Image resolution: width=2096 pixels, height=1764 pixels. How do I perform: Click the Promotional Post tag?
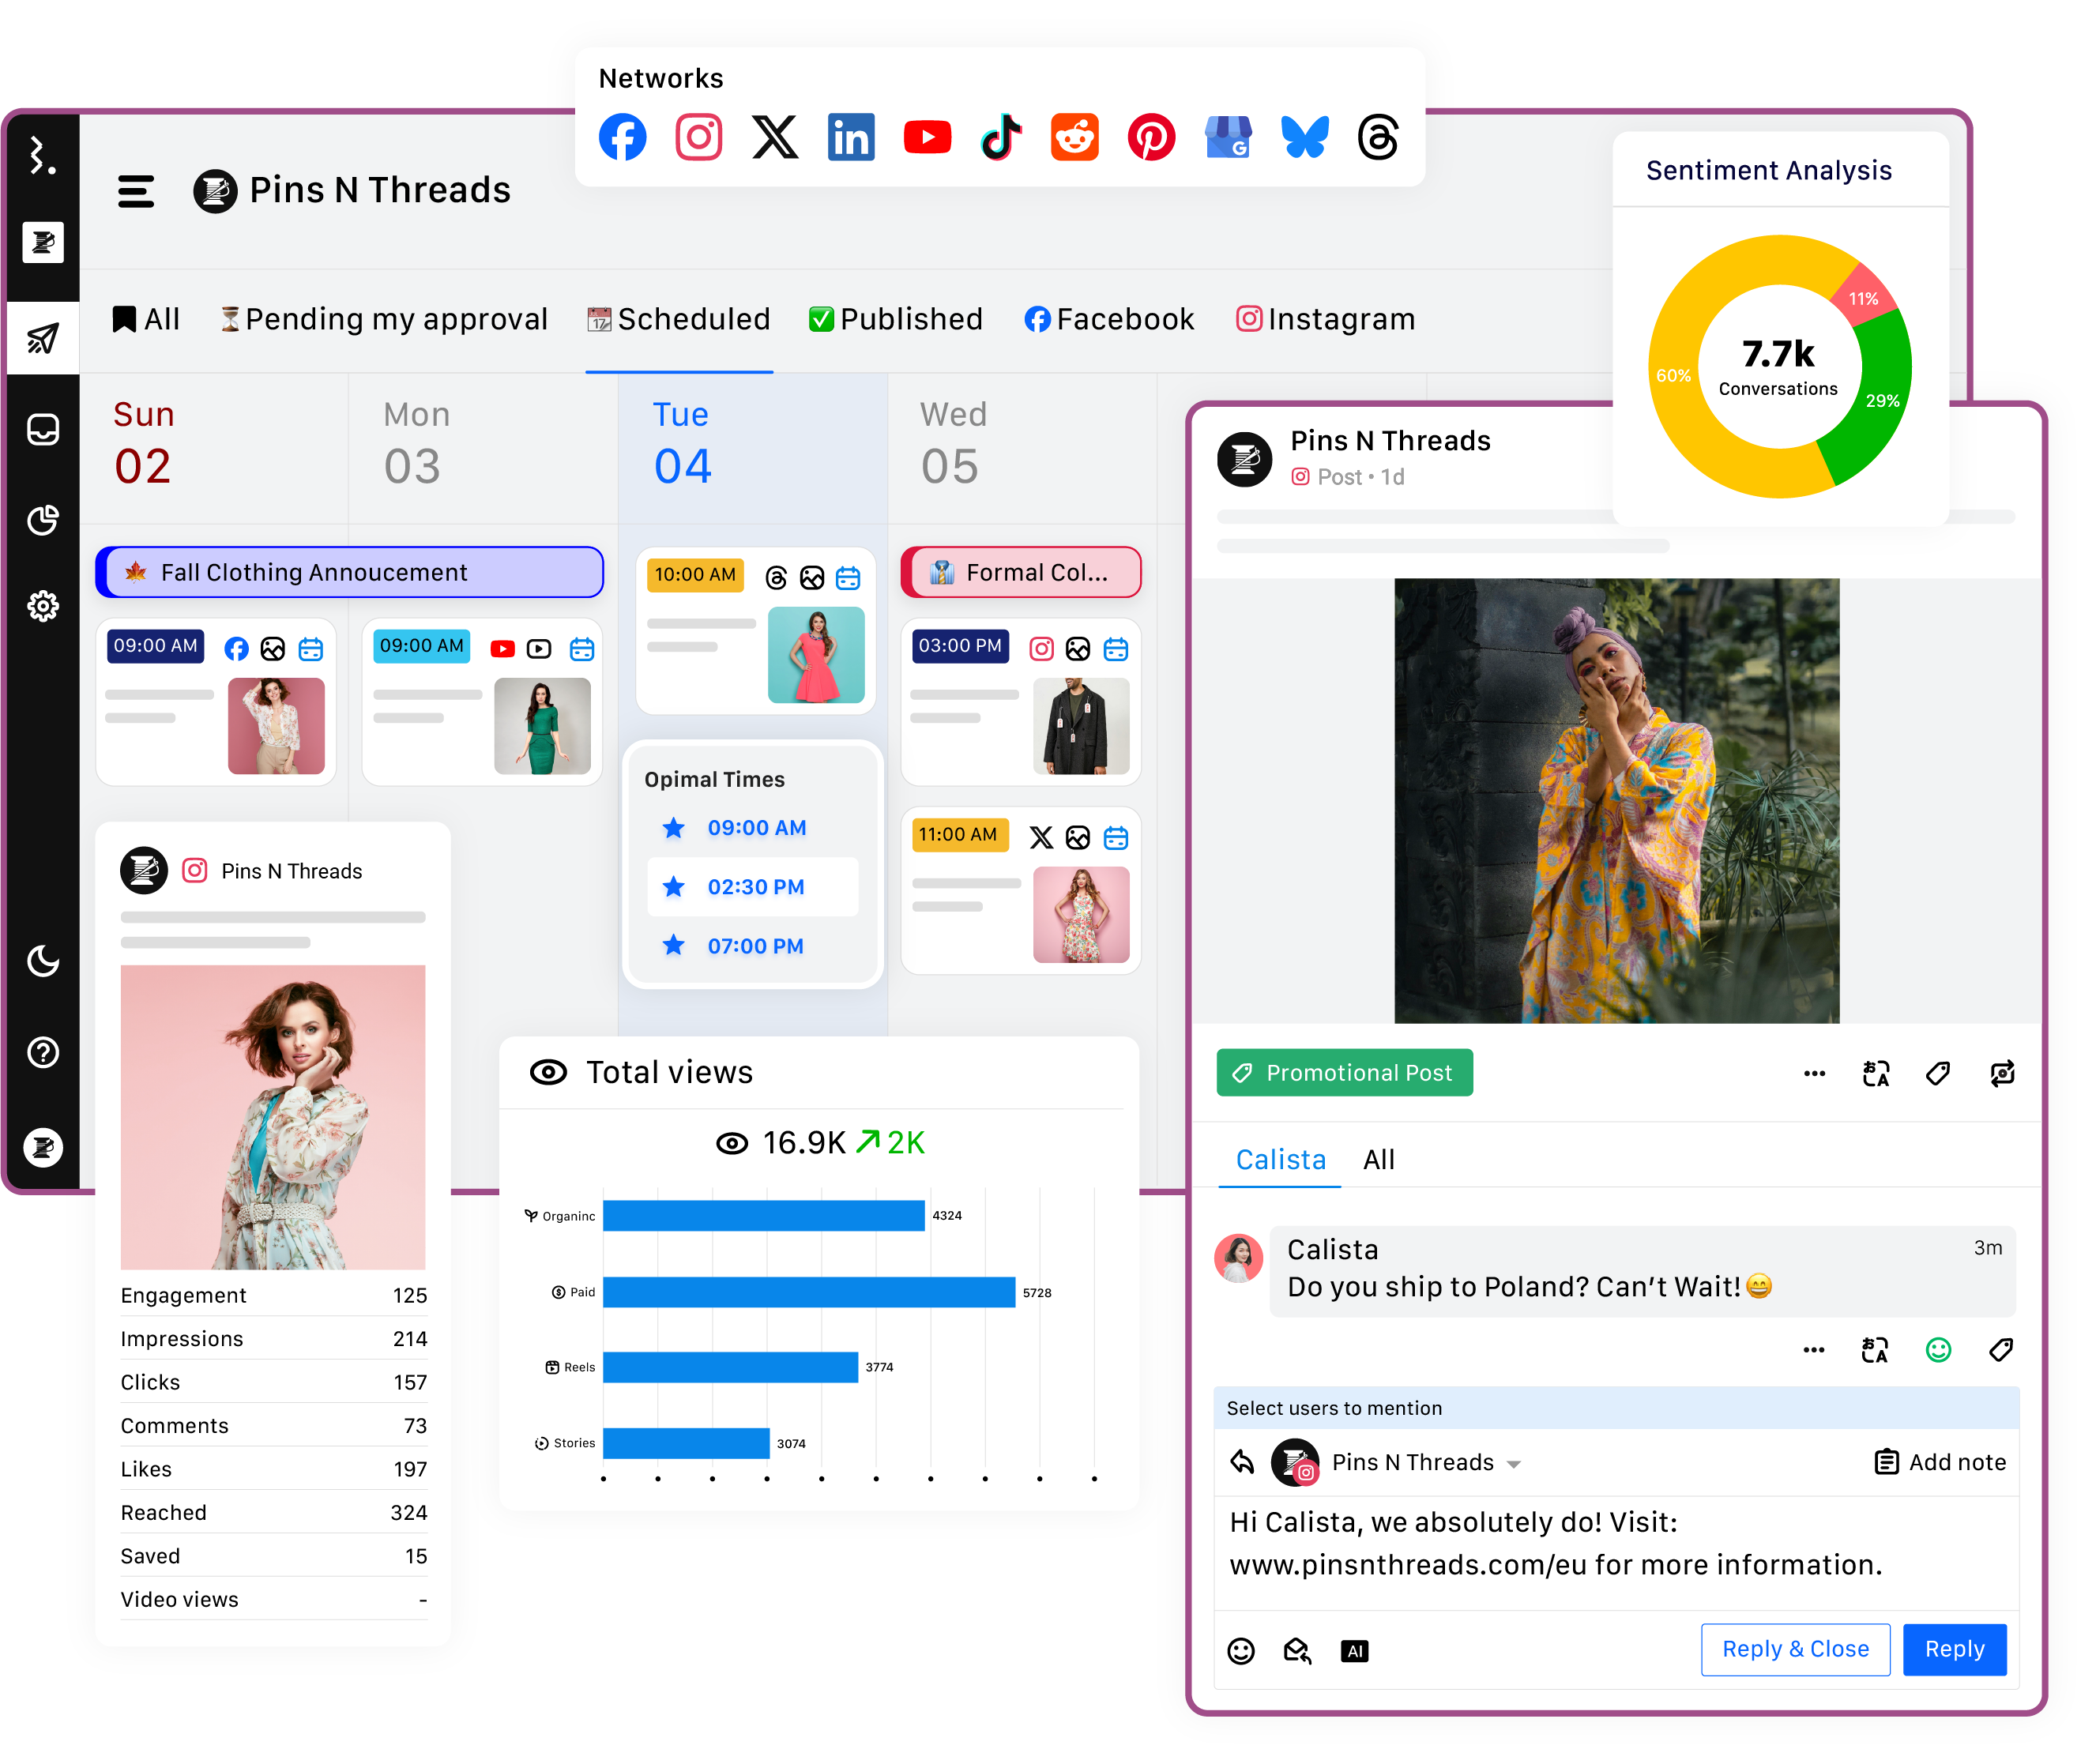[x=1344, y=1073]
